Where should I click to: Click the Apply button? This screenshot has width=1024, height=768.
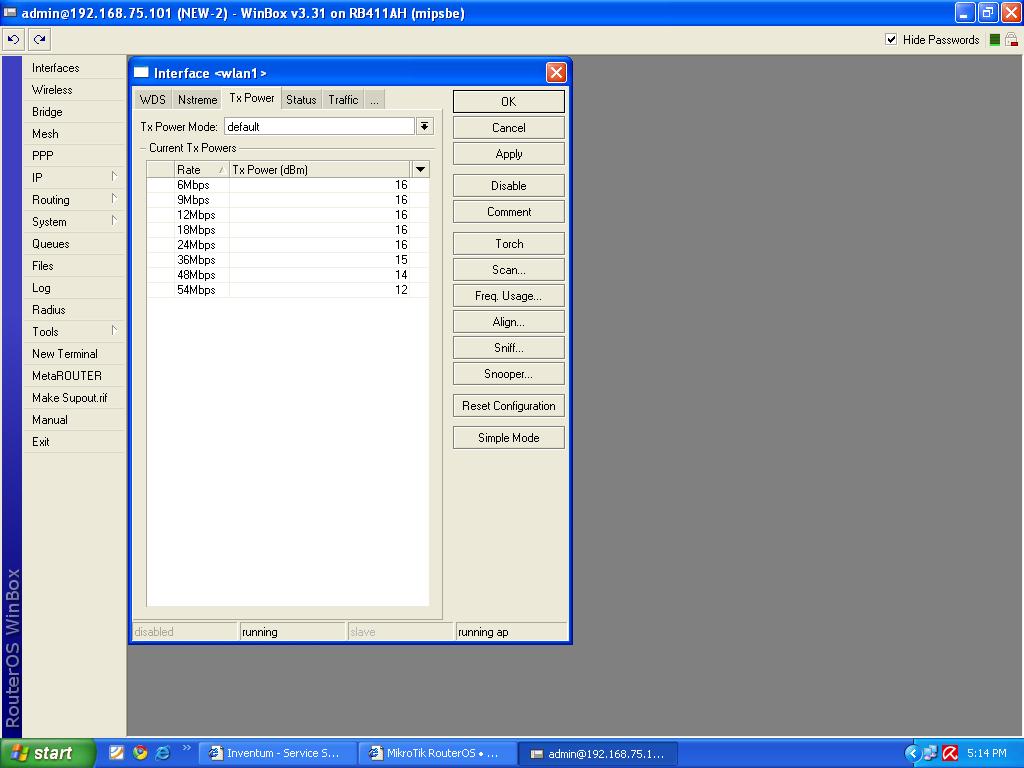(509, 154)
